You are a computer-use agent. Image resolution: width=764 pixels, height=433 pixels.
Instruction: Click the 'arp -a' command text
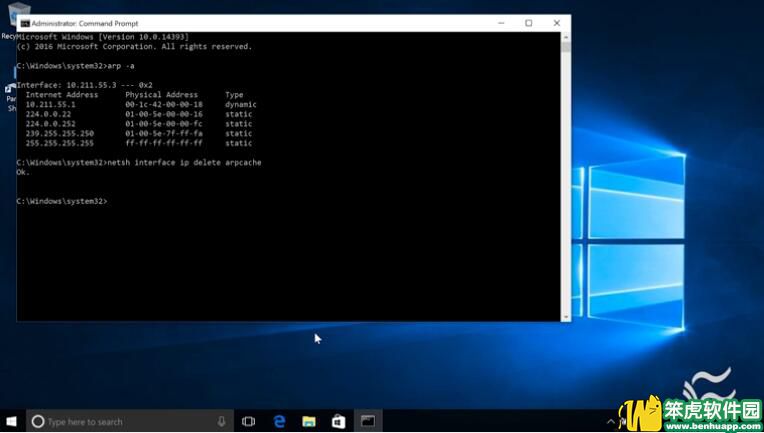coord(120,66)
